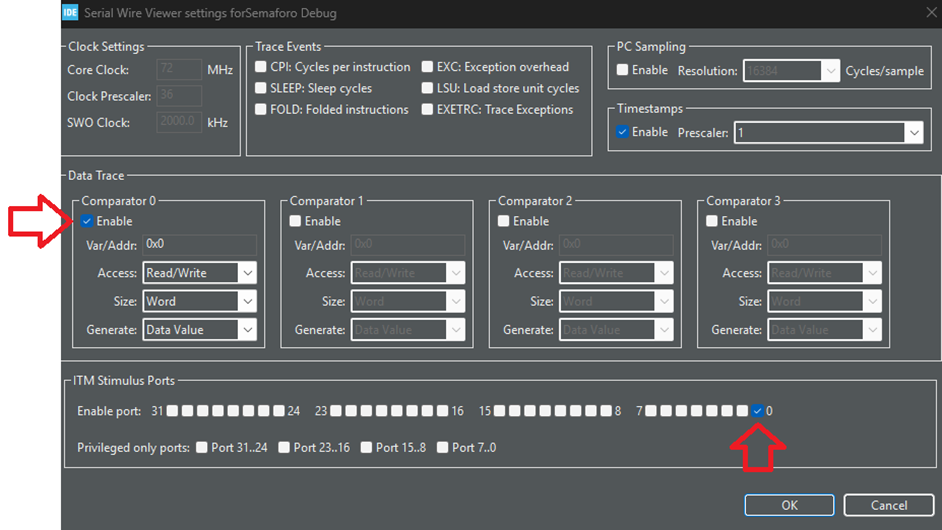Close the Serial Wire Viewer settings dialog
Screen dimensions: 942x530
click(x=931, y=13)
